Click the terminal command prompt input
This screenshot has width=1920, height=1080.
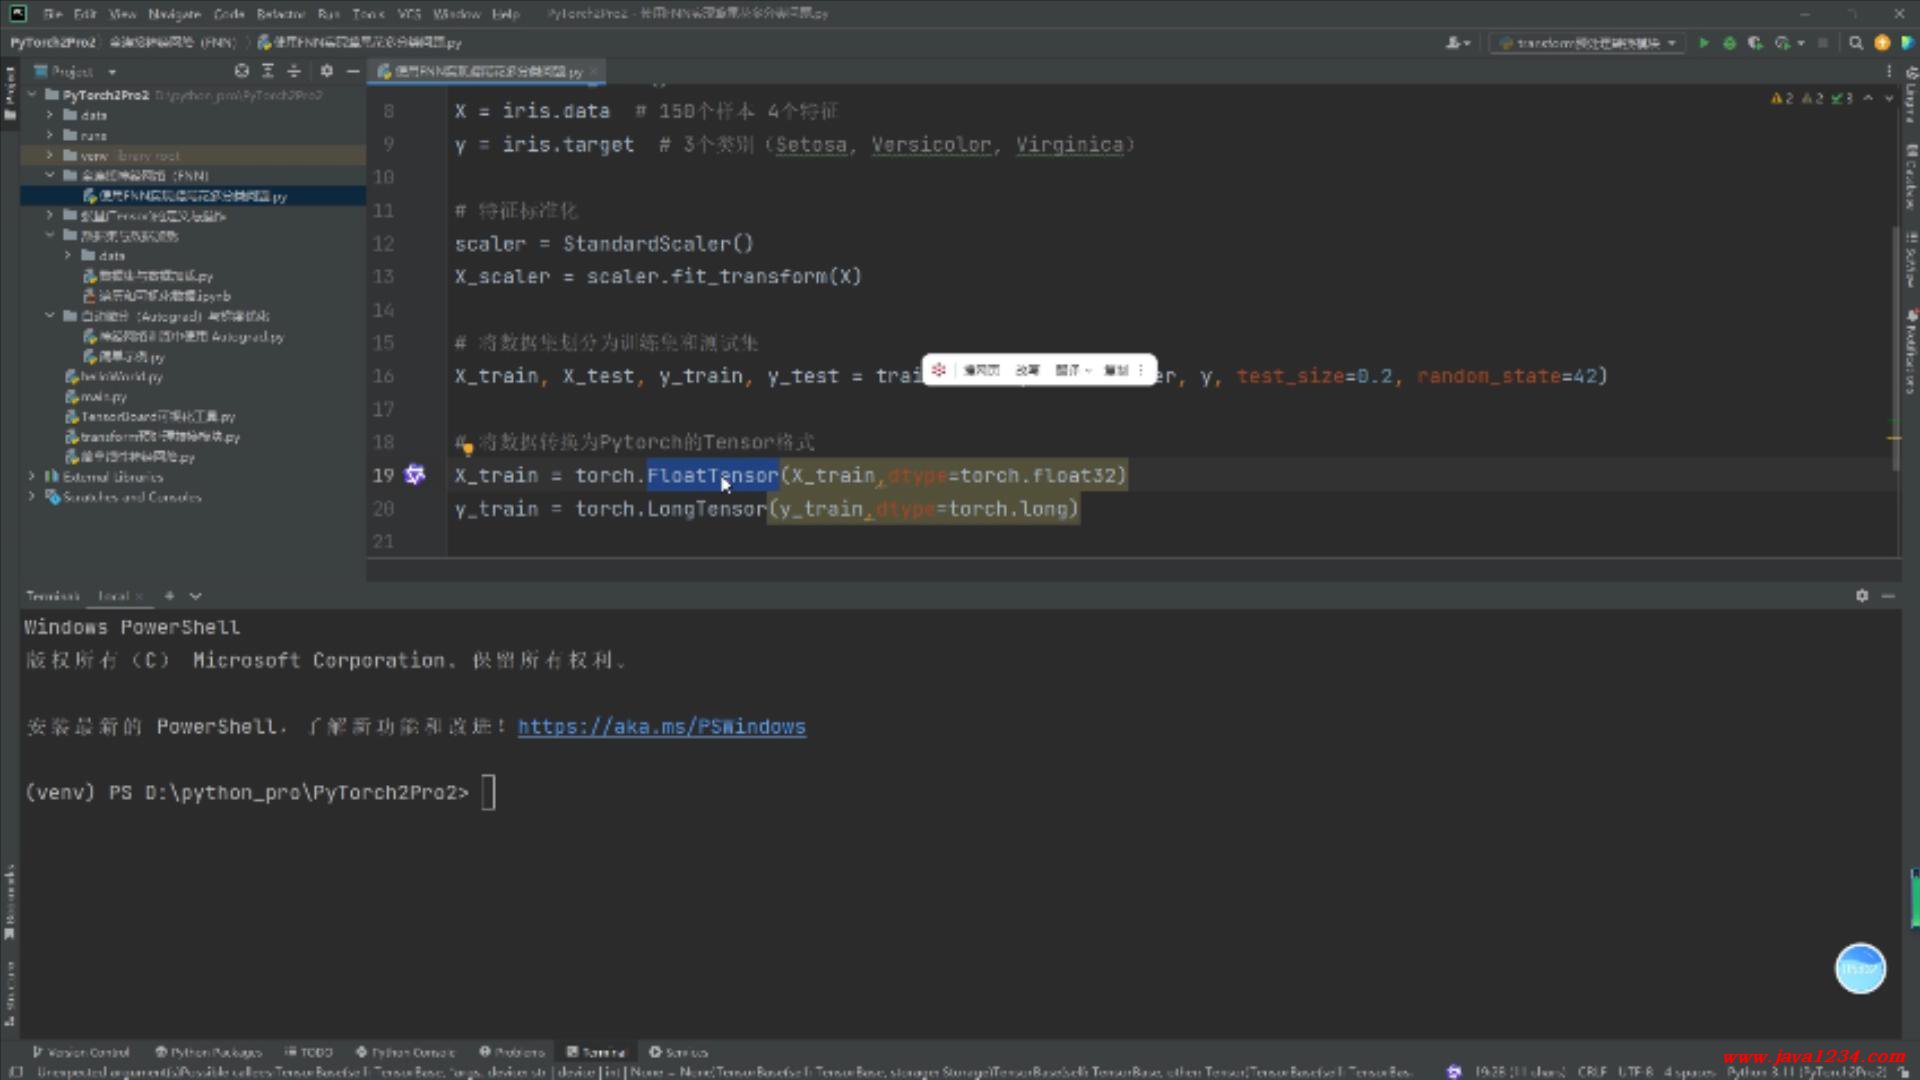488,792
